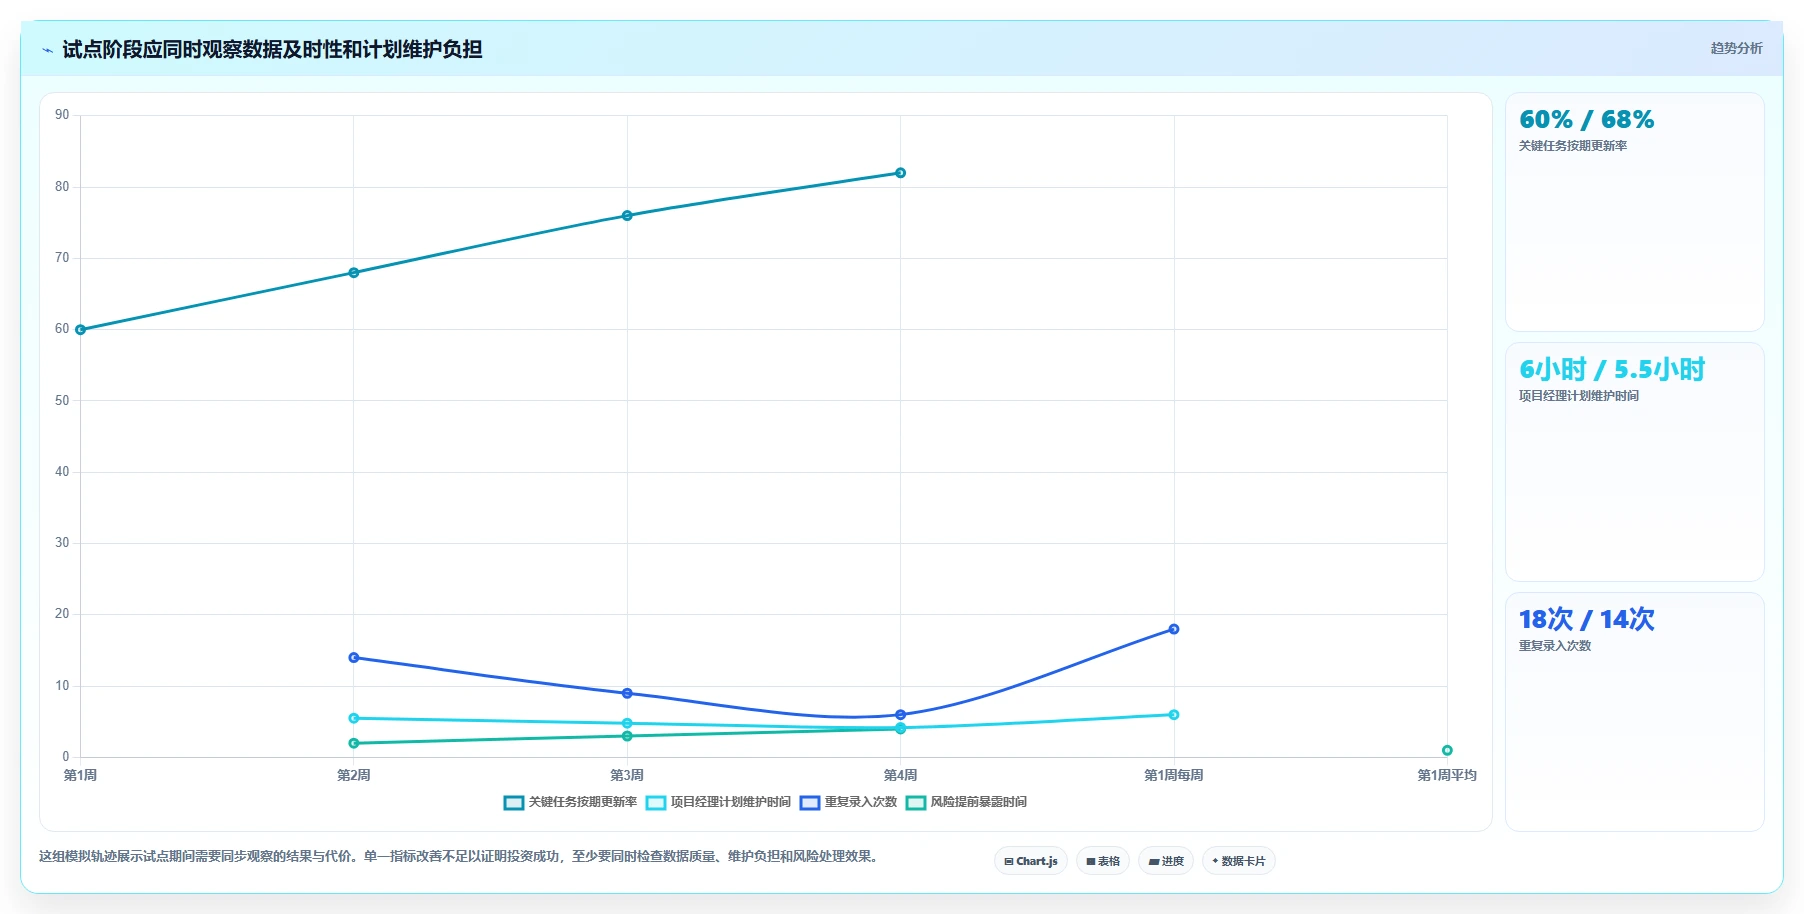Select risk-exposure point at 3 for 第3周
1804x914 pixels.
pyautogui.click(x=627, y=736)
